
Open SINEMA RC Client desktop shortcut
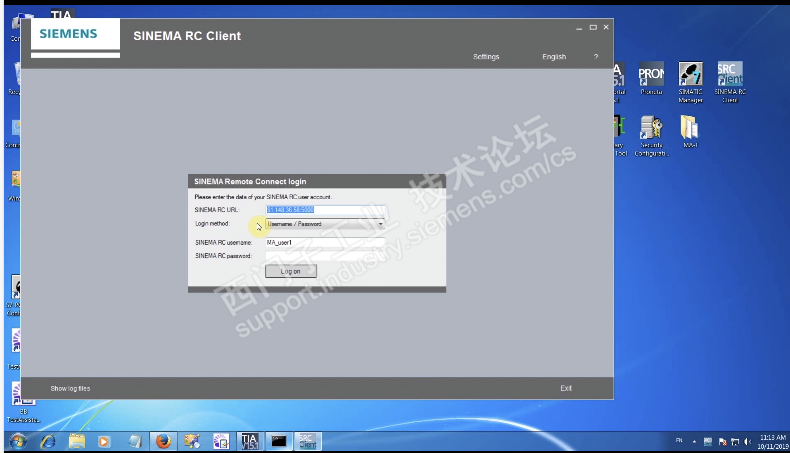(730, 82)
